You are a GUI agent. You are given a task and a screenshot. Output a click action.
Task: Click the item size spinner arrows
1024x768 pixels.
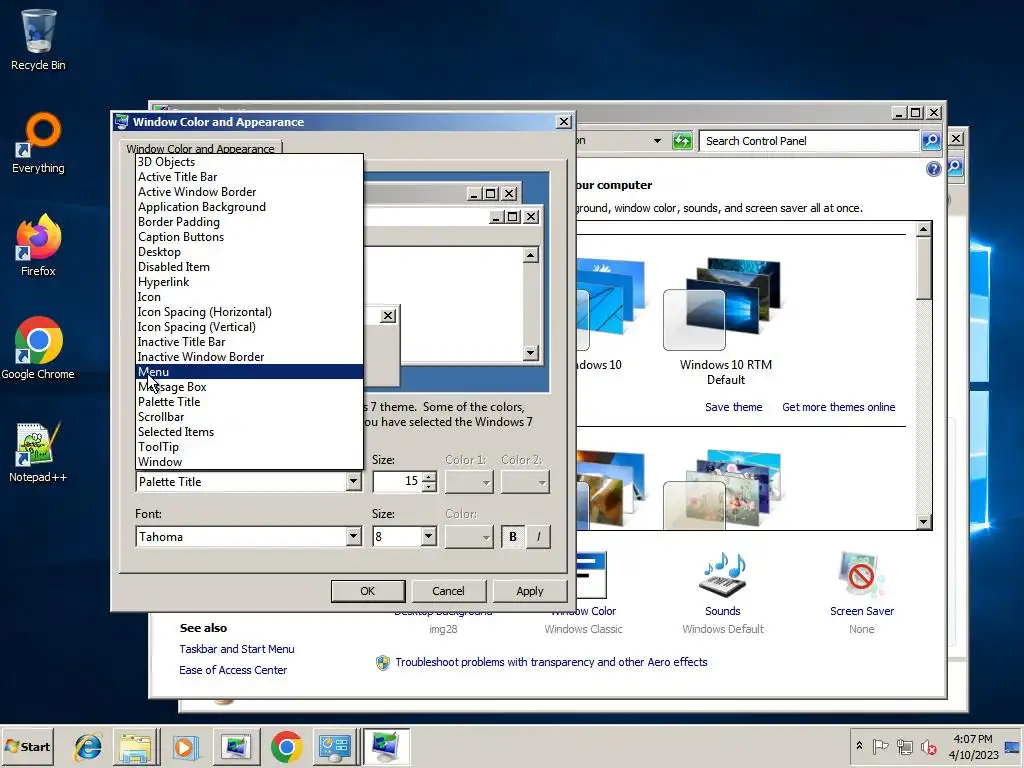429,481
